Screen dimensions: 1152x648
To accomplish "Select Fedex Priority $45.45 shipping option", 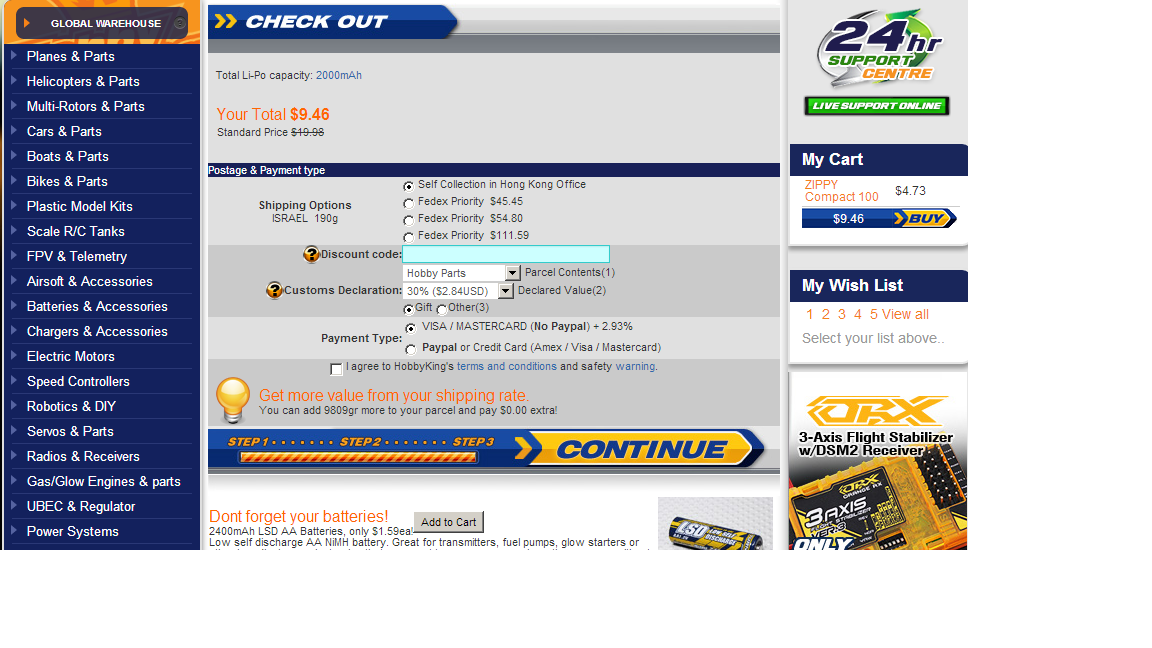I will point(408,203).
